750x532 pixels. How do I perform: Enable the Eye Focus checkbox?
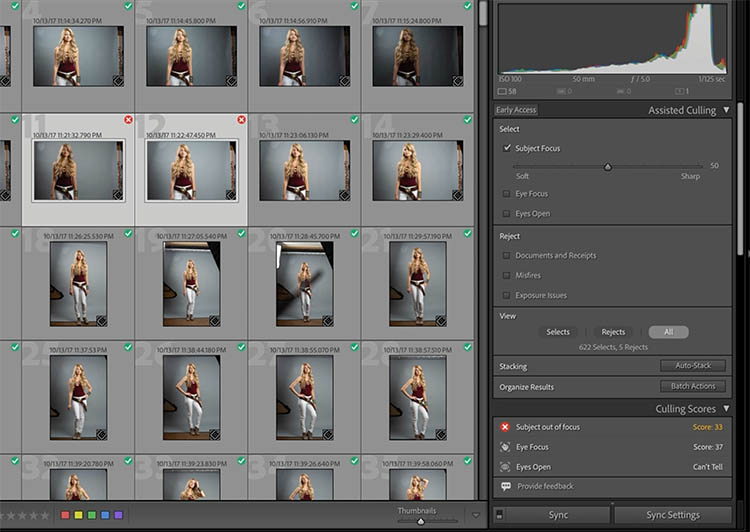(507, 194)
